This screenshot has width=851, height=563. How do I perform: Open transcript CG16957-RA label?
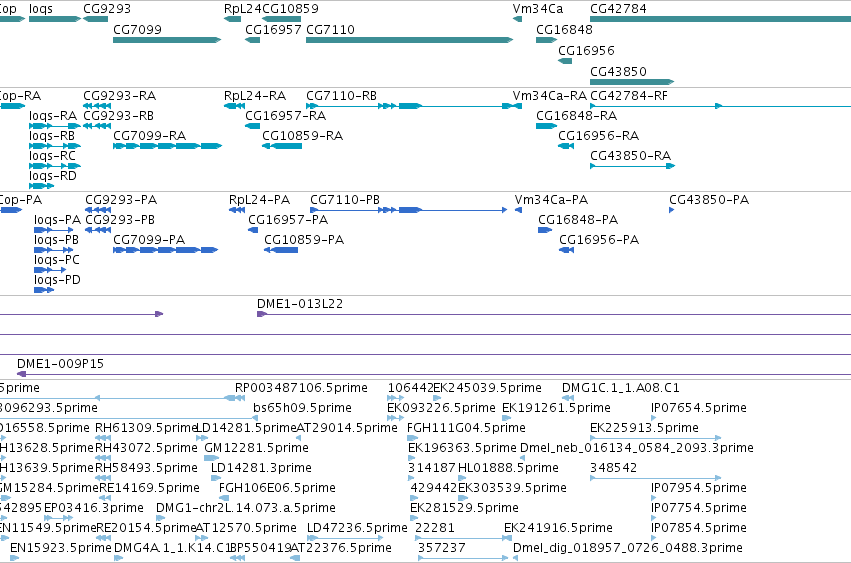(x=285, y=116)
